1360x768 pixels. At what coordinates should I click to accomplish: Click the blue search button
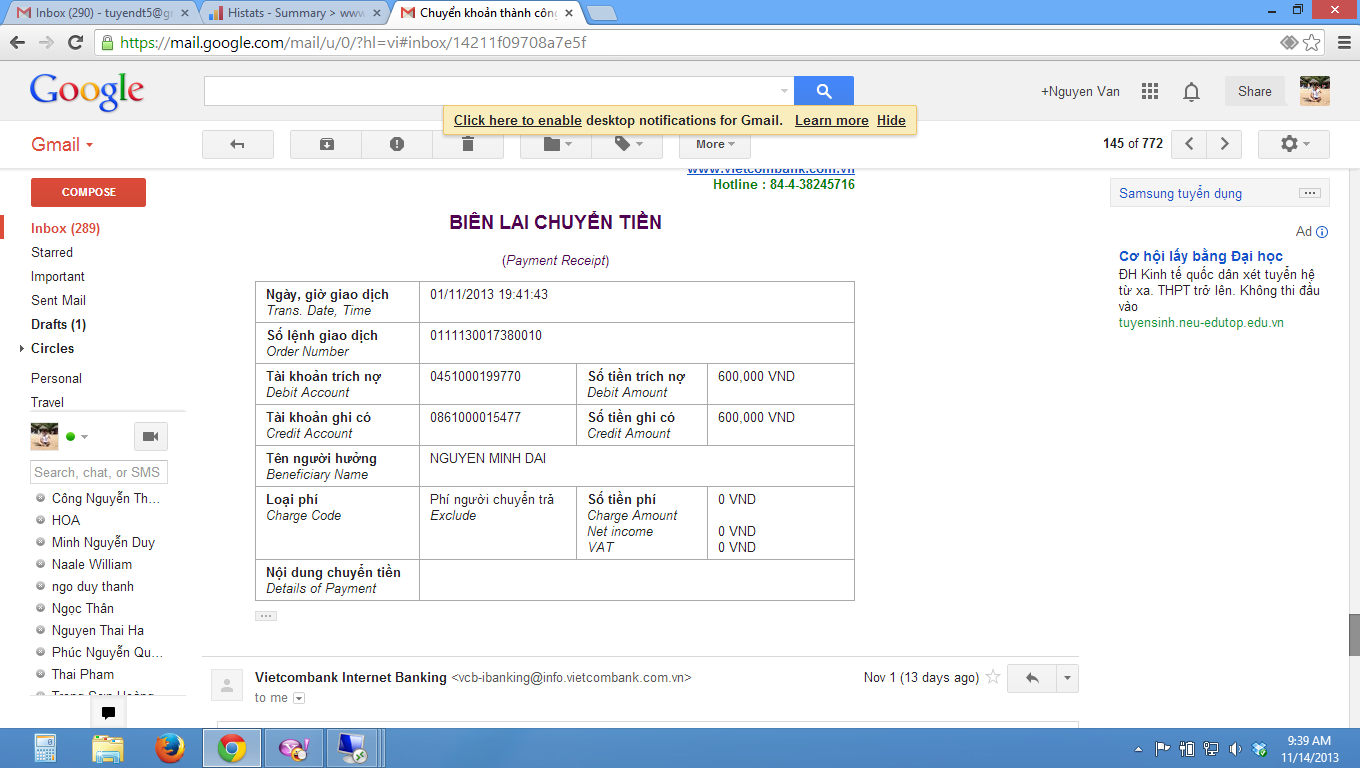(824, 91)
